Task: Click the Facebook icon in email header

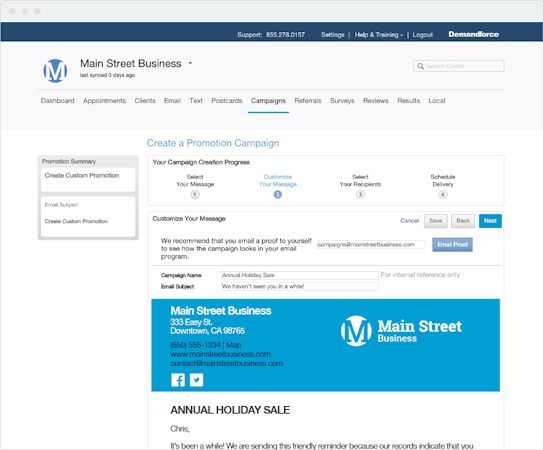Action: point(178,380)
